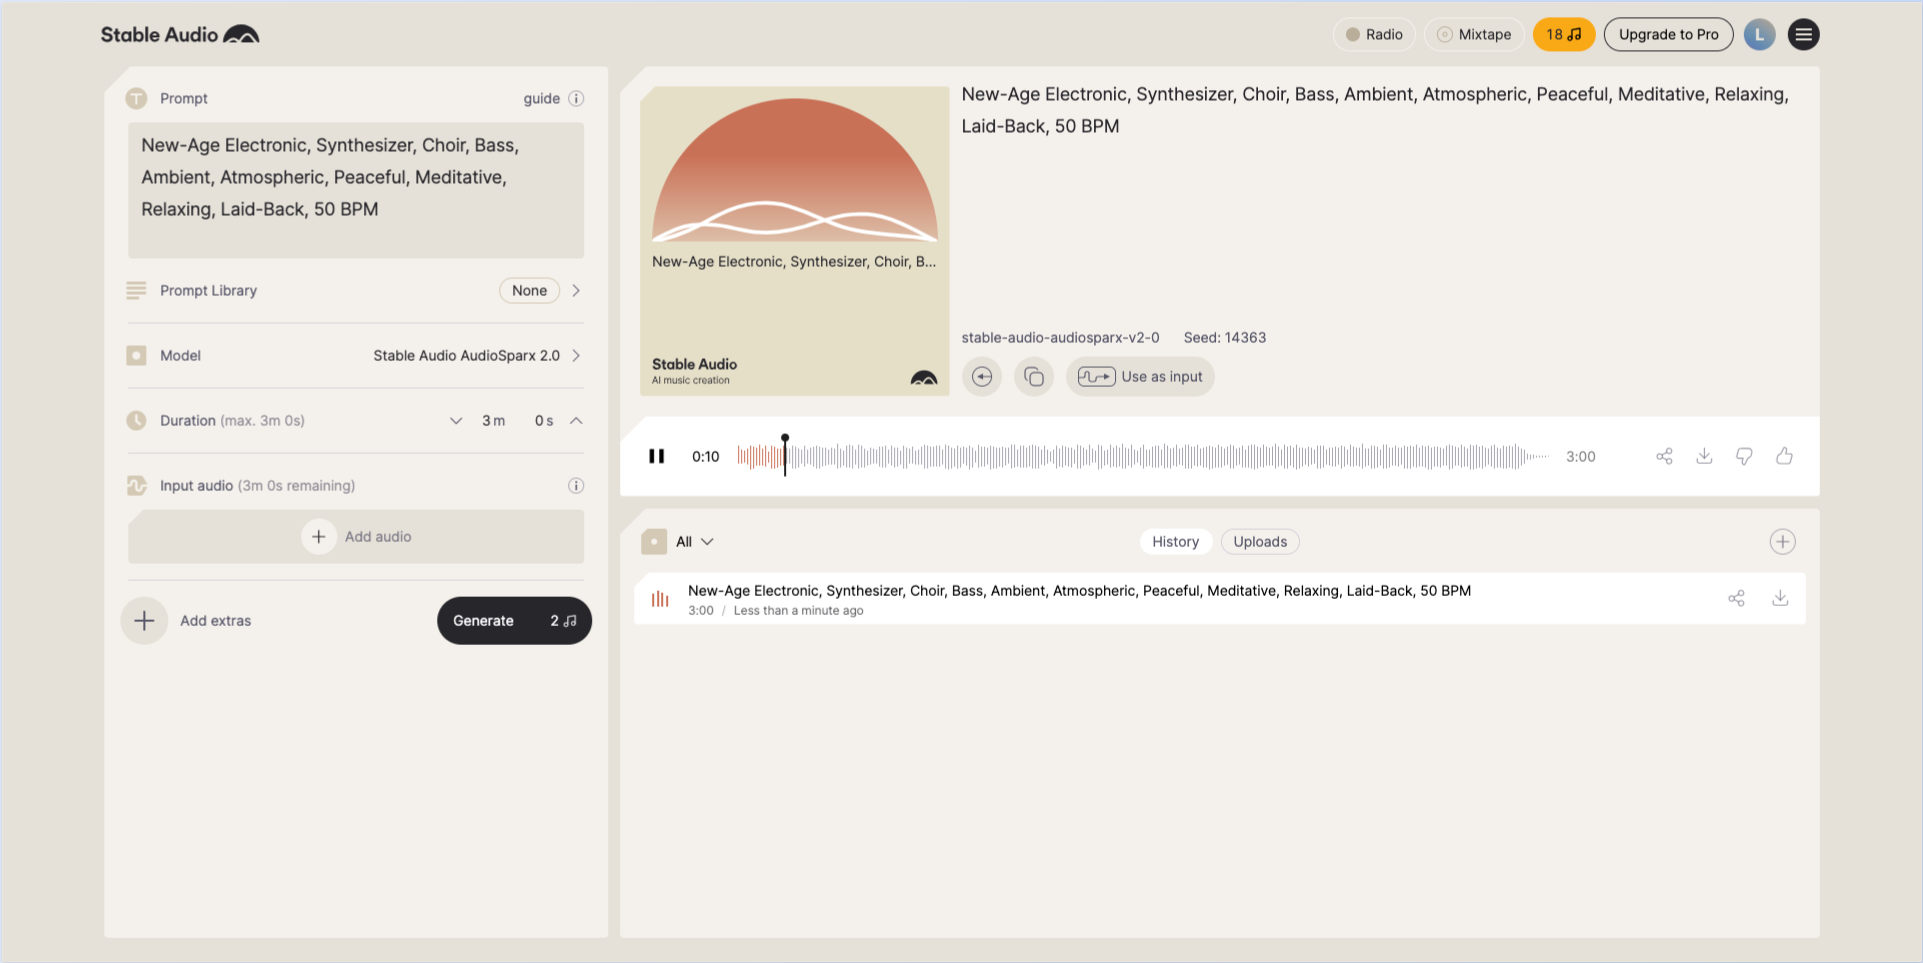Viewport: 1923px width, 963px height.
Task: Click the Generate button
Action: [514, 620]
